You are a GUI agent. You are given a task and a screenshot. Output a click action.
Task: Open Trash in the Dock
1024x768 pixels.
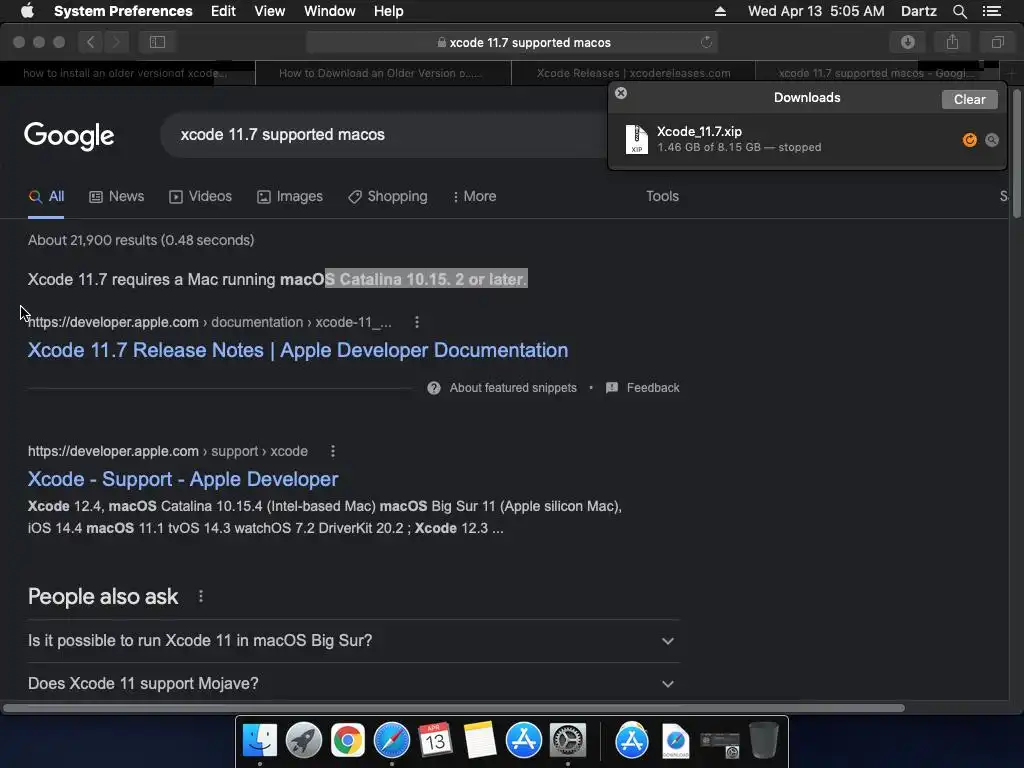pos(763,740)
